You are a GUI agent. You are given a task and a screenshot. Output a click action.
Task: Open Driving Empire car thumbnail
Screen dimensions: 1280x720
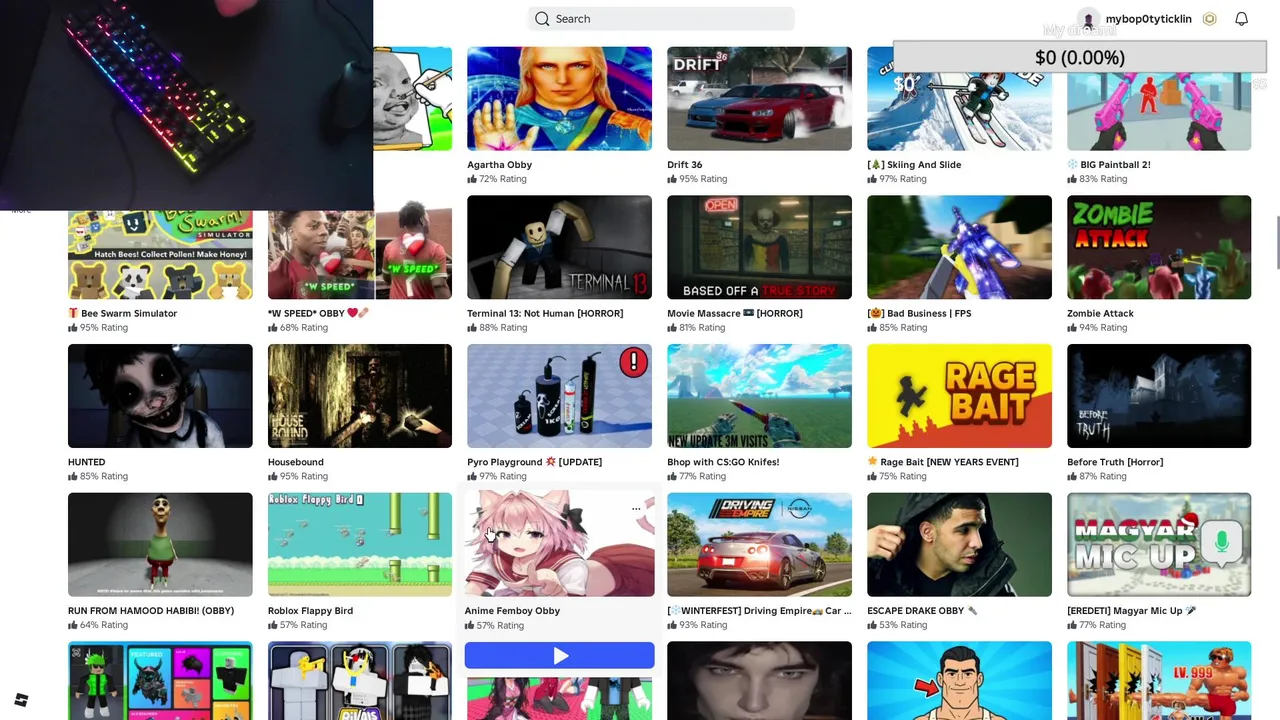tap(759, 544)
